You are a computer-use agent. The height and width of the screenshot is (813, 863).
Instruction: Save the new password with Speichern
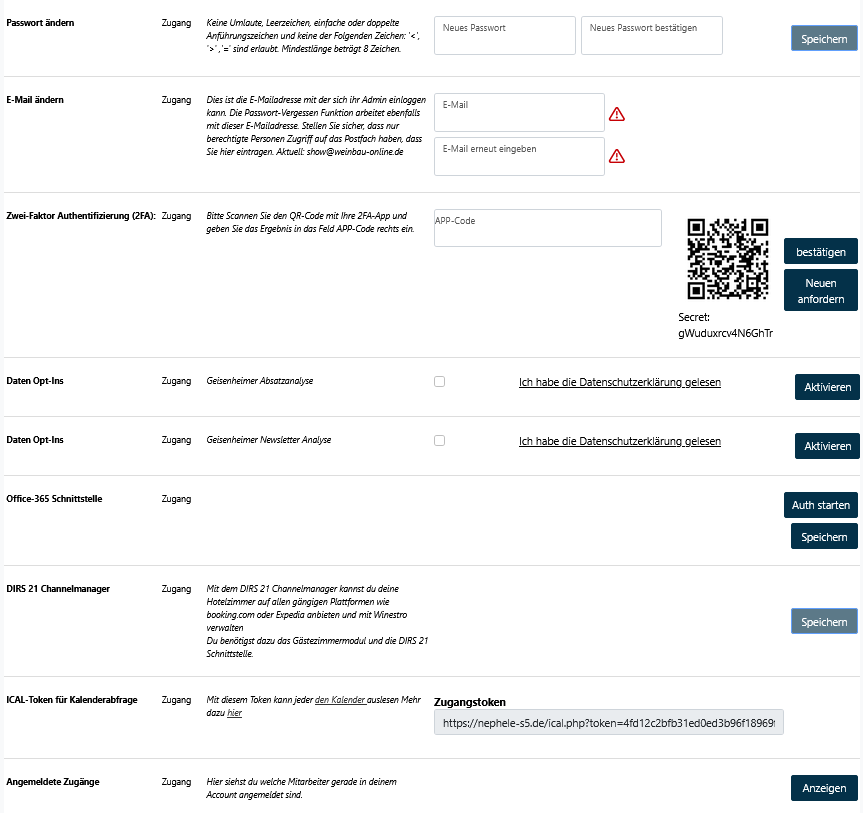[x=824, y=39]
